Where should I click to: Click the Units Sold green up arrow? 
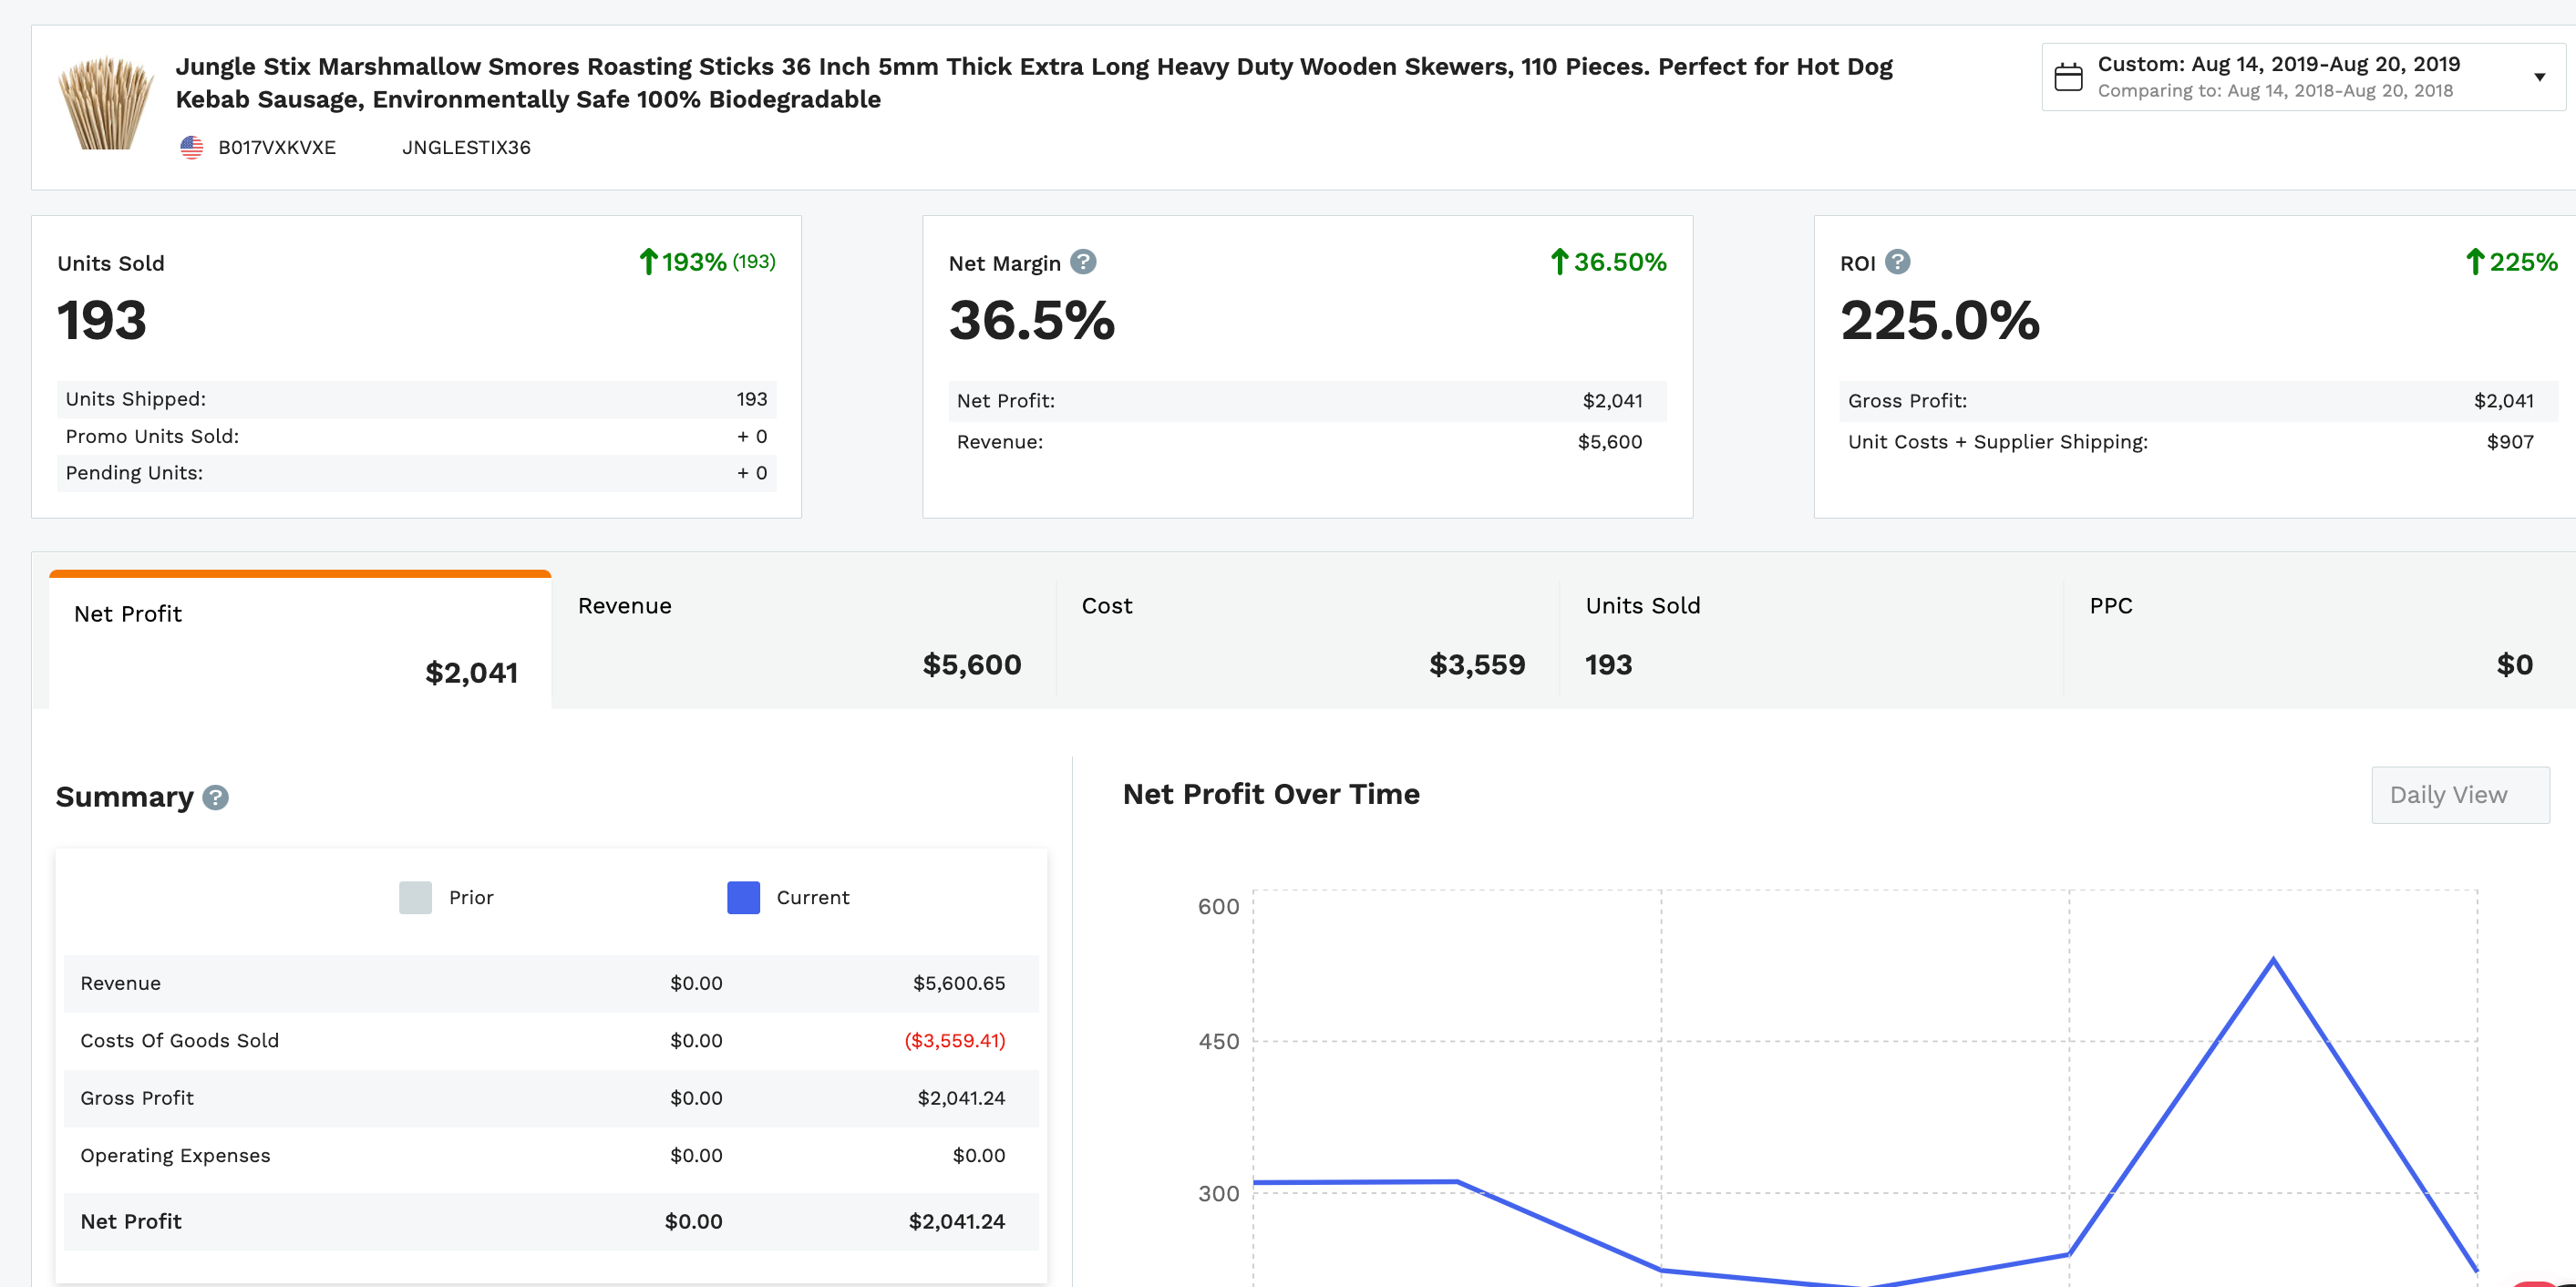coord(648,262)
